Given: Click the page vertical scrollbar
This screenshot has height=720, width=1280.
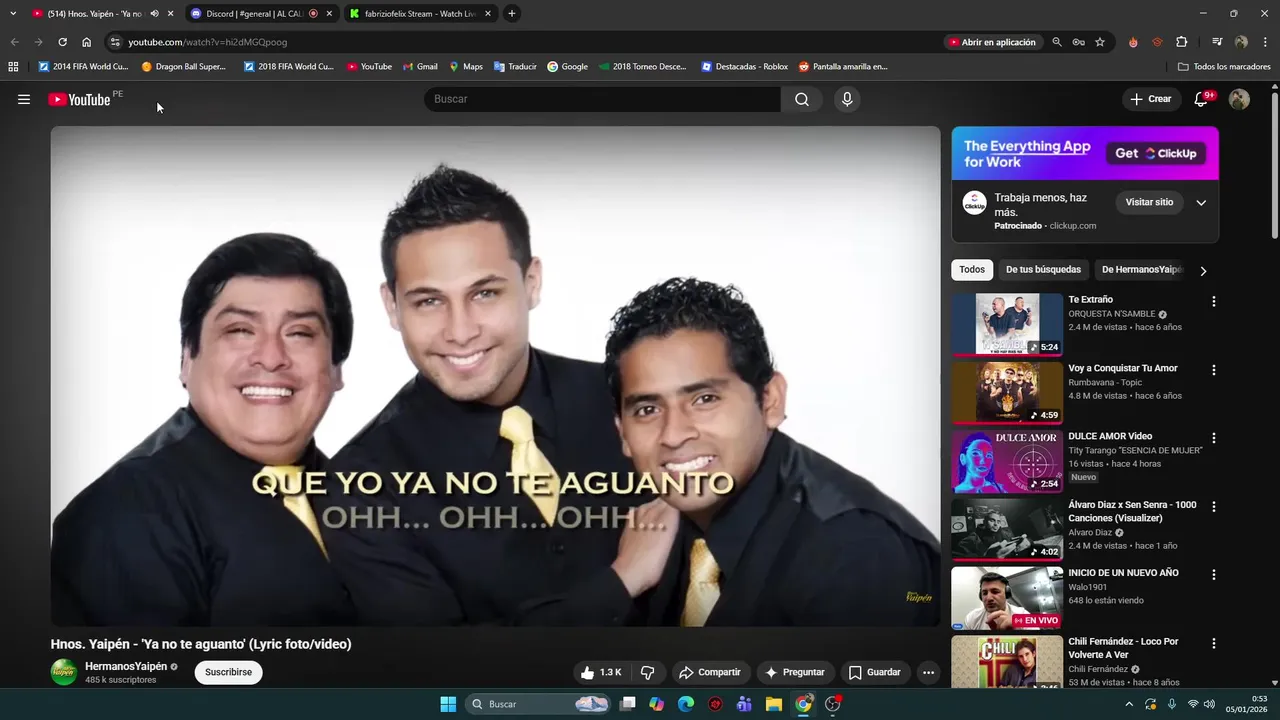Looking at the screenshot, I should pyautogui.click(x=1274, y=165).
